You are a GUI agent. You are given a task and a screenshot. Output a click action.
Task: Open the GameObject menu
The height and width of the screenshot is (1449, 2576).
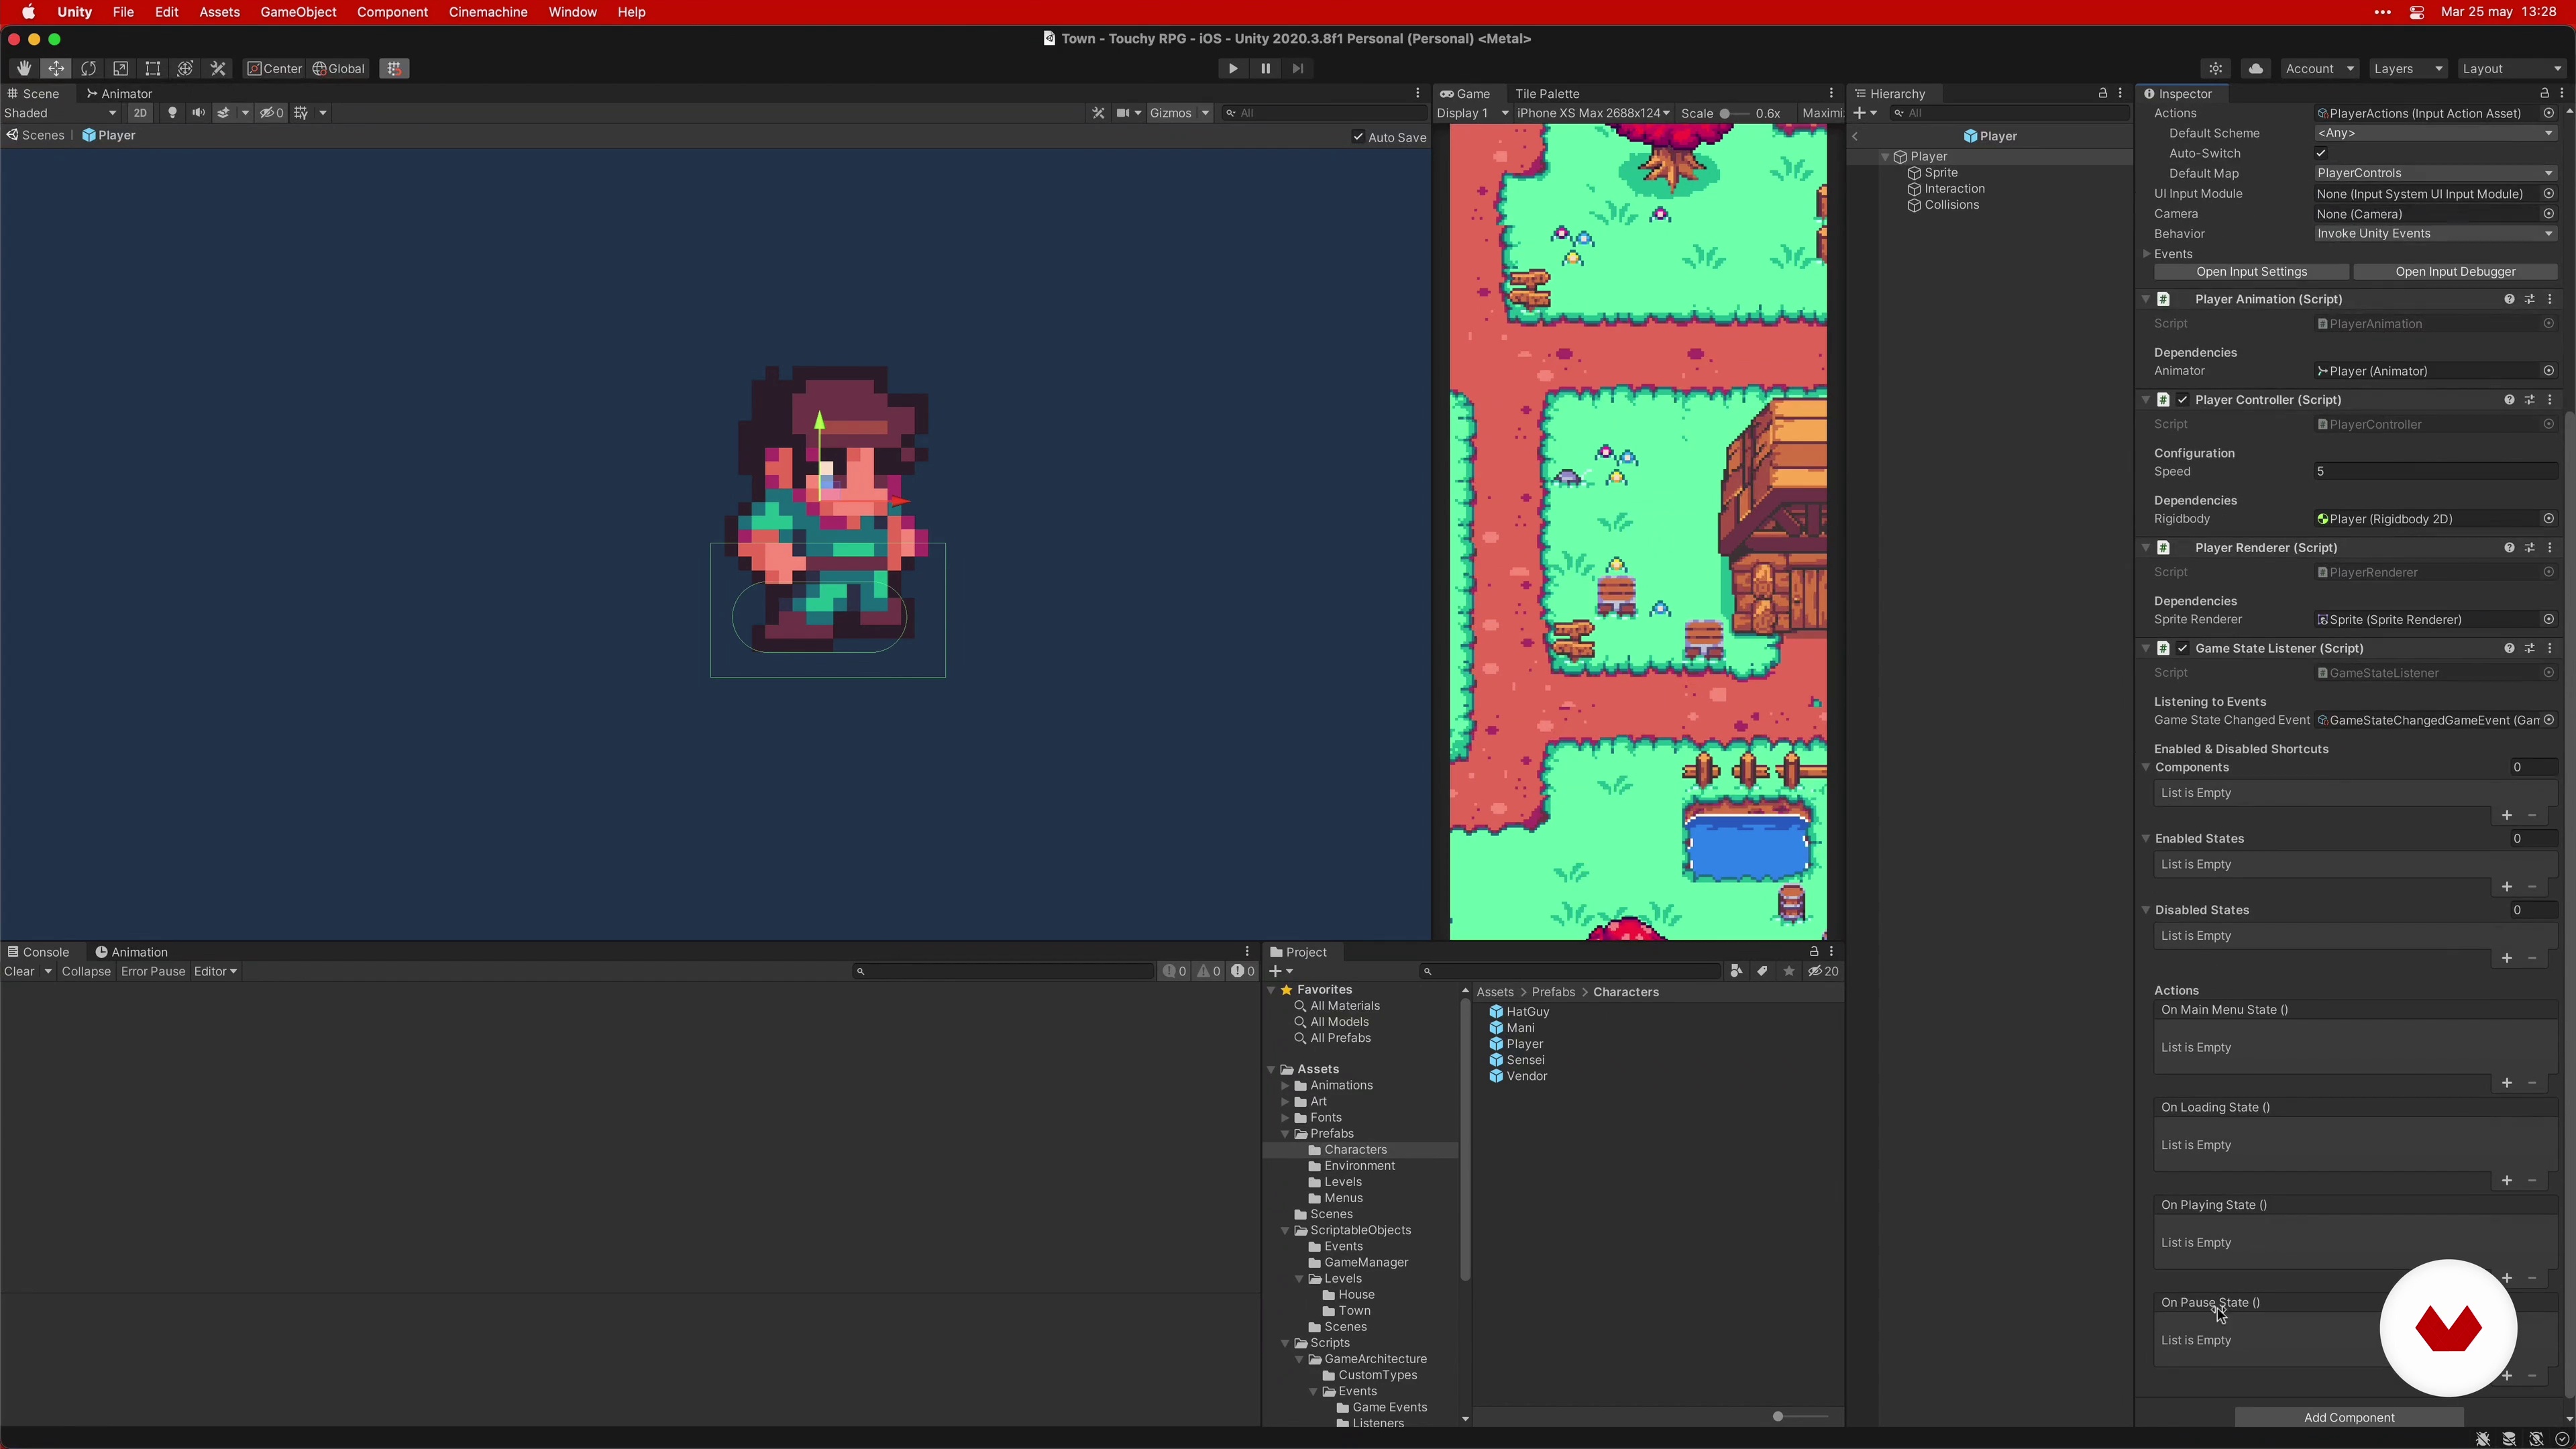coord(298,12)
